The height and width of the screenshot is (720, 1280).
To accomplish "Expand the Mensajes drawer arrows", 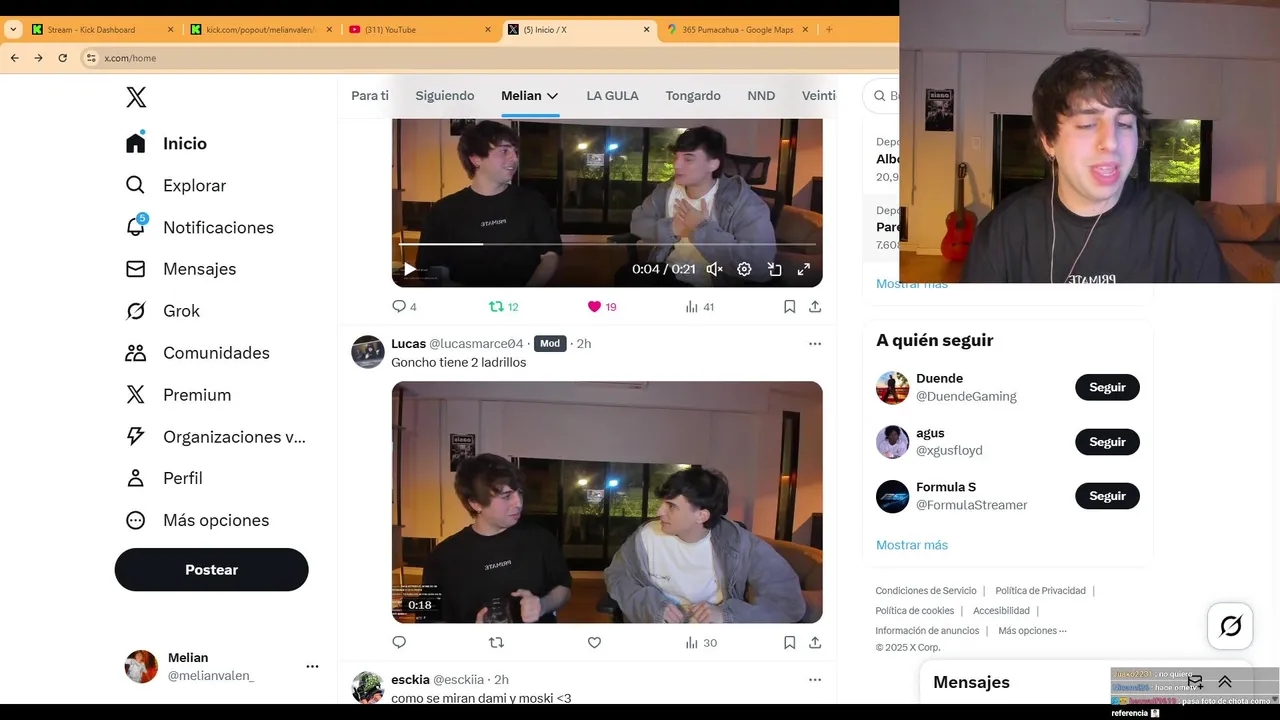I will pos(1225,682).
